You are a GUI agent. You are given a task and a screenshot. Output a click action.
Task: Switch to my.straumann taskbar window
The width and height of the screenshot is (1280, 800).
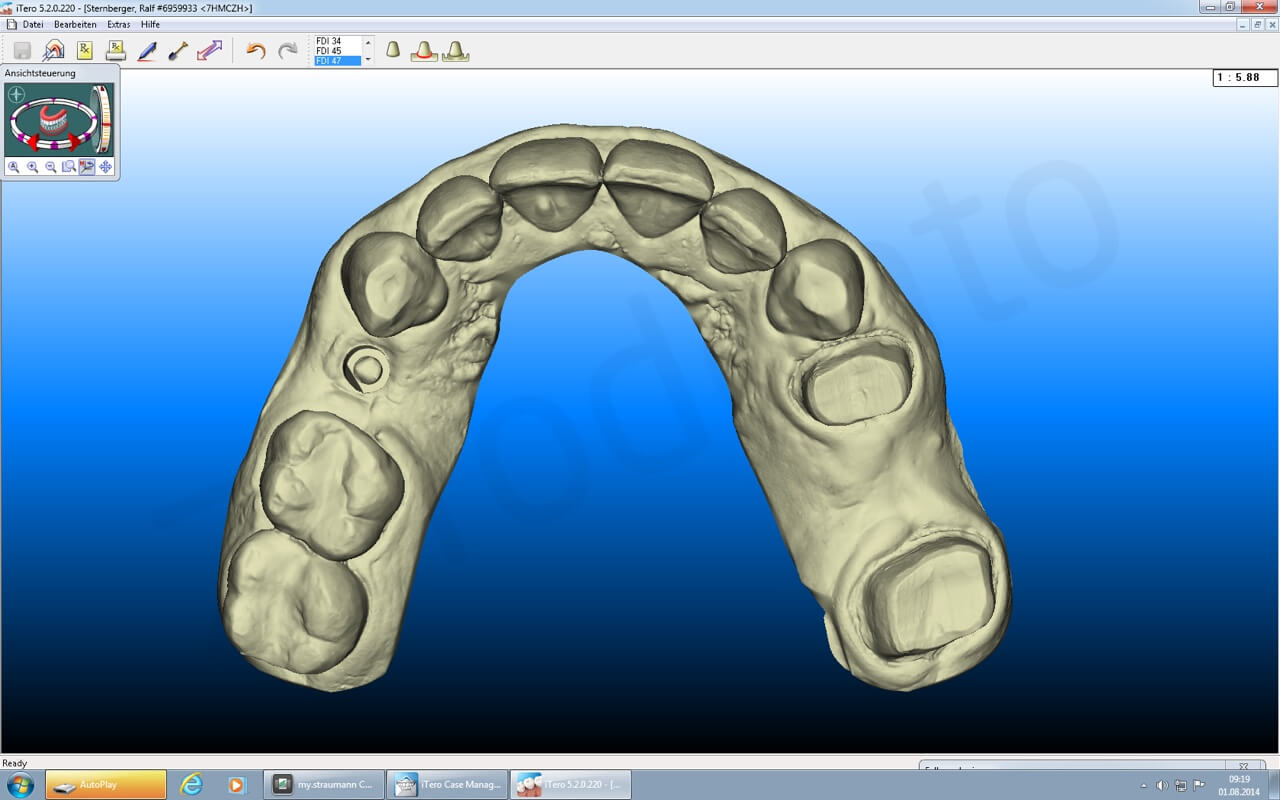pos(324,785)
